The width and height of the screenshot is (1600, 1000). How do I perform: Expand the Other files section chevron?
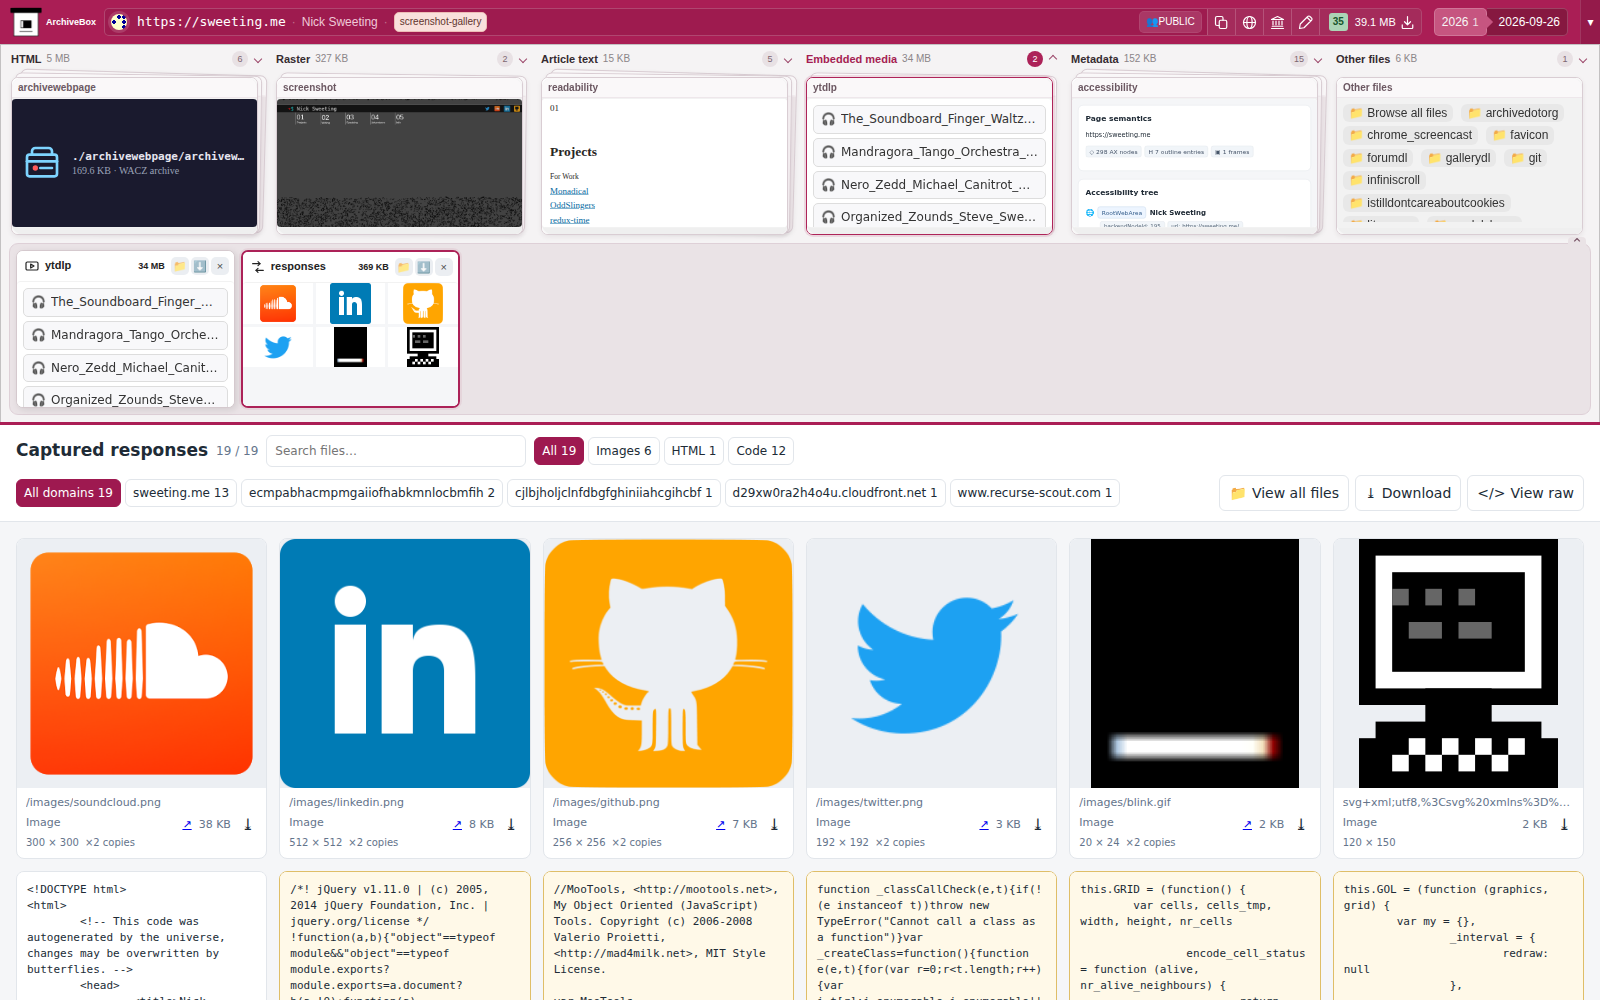tap(1583, 60)
